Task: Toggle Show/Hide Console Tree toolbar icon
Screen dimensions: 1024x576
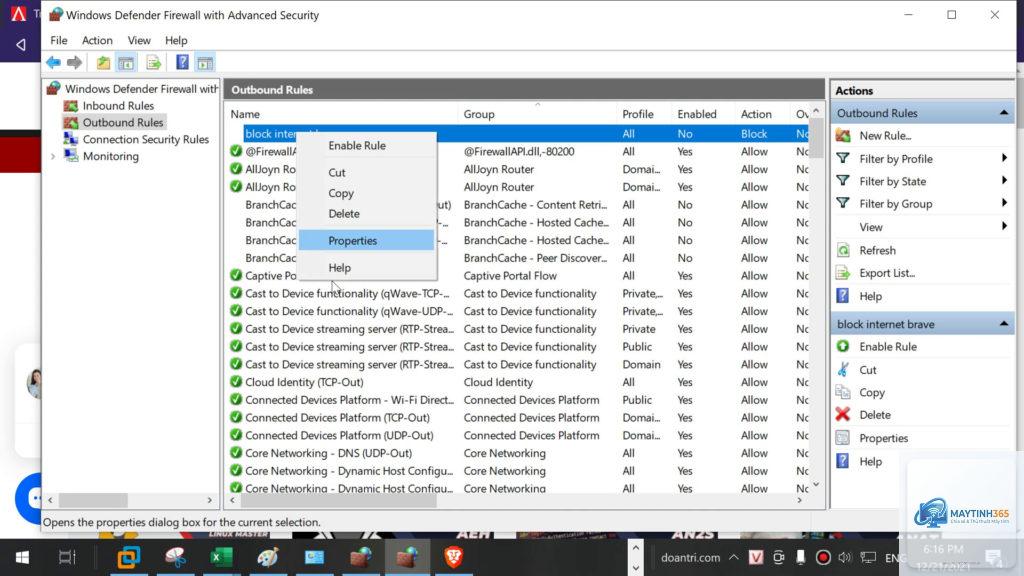Action: tap(126, 63)
